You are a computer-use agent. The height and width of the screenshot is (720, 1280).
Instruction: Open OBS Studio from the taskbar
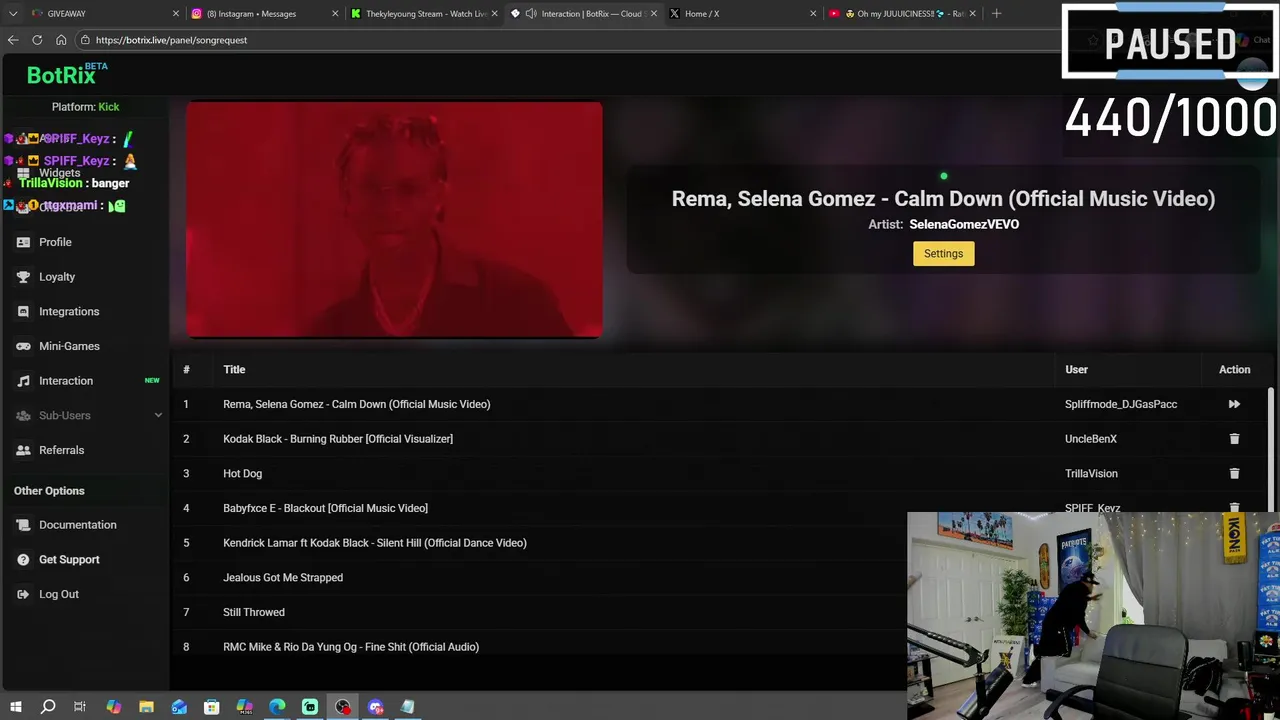tap(343, 707)
